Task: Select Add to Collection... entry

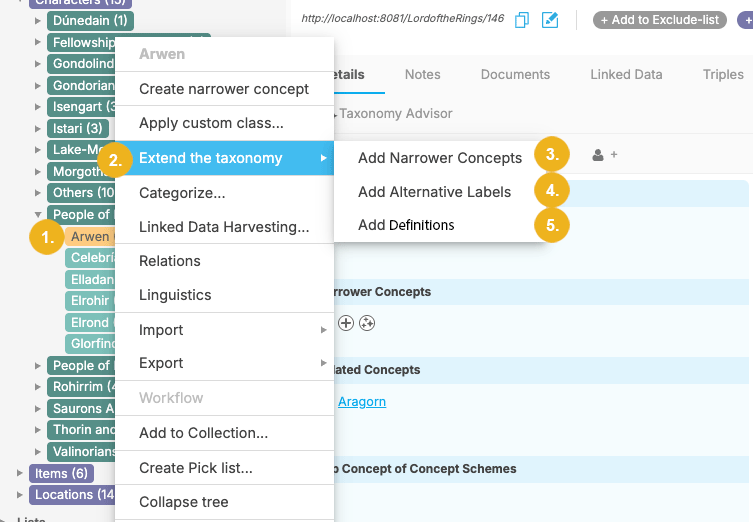Action: (224, 433)
